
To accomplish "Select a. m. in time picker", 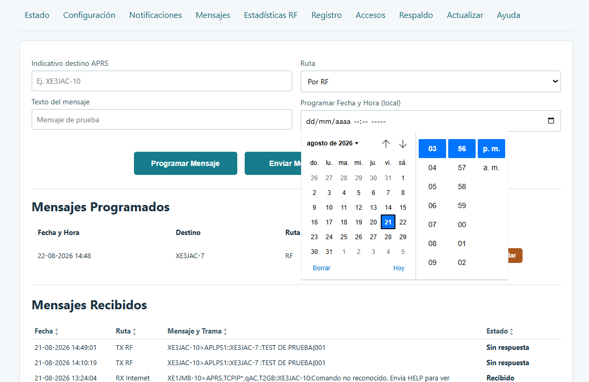I will (x=491, y=168).
